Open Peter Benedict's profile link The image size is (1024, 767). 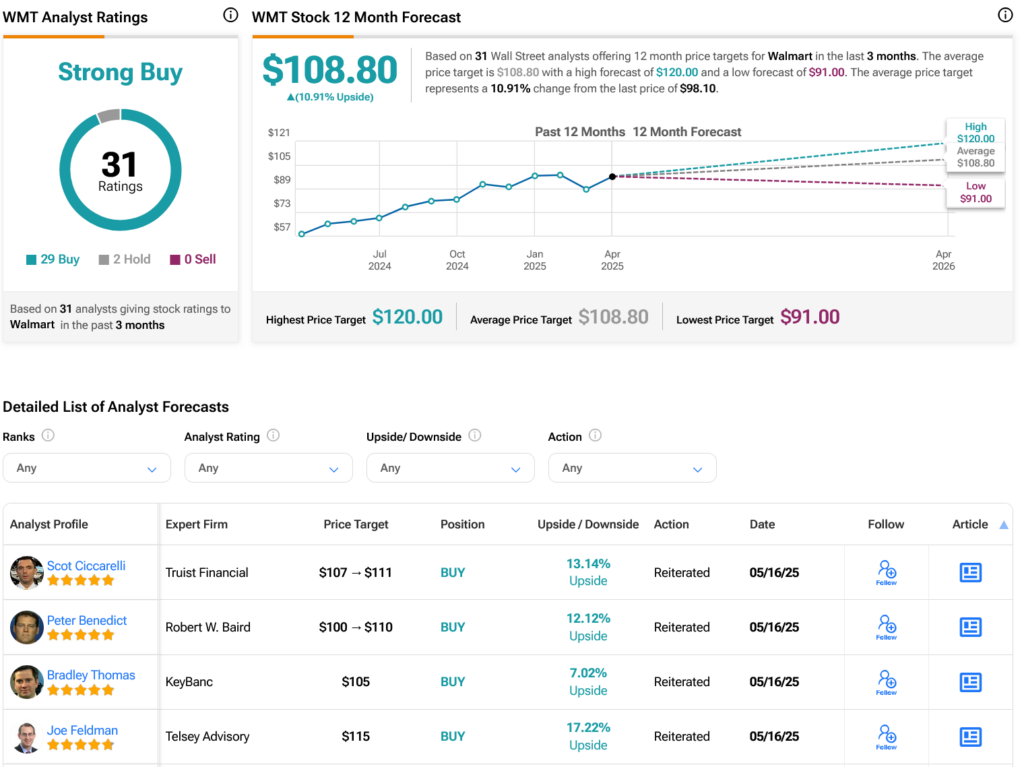pyautogui.click(x=87, y=621)
